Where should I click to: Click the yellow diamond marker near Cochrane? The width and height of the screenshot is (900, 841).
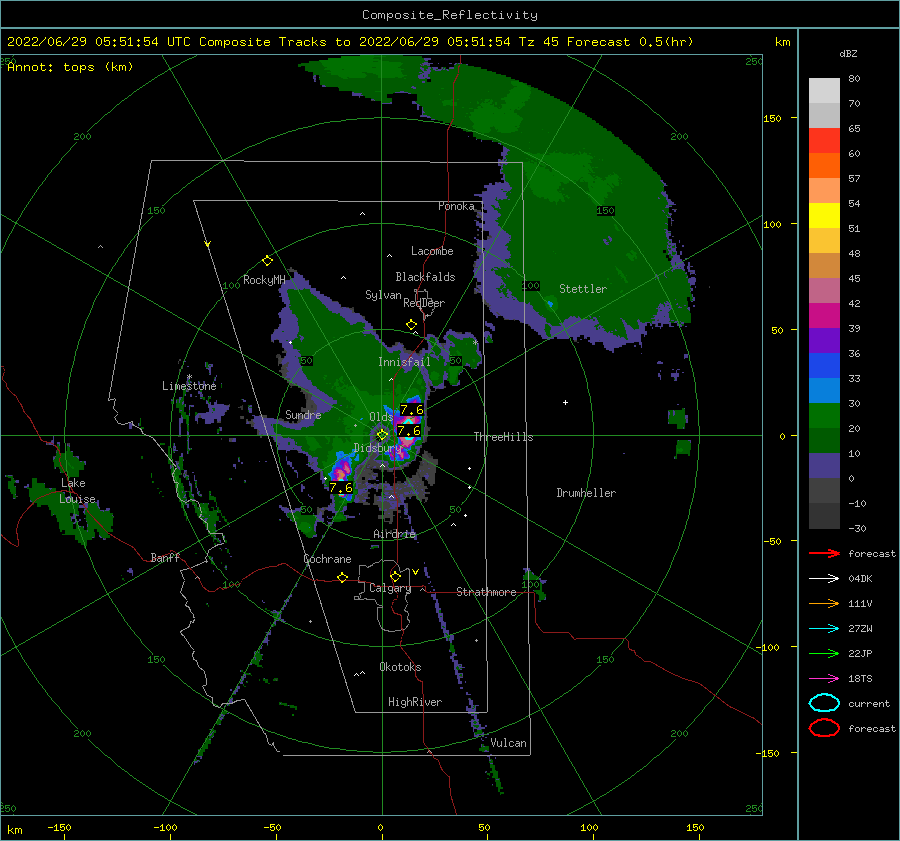[x=342, y=578]
